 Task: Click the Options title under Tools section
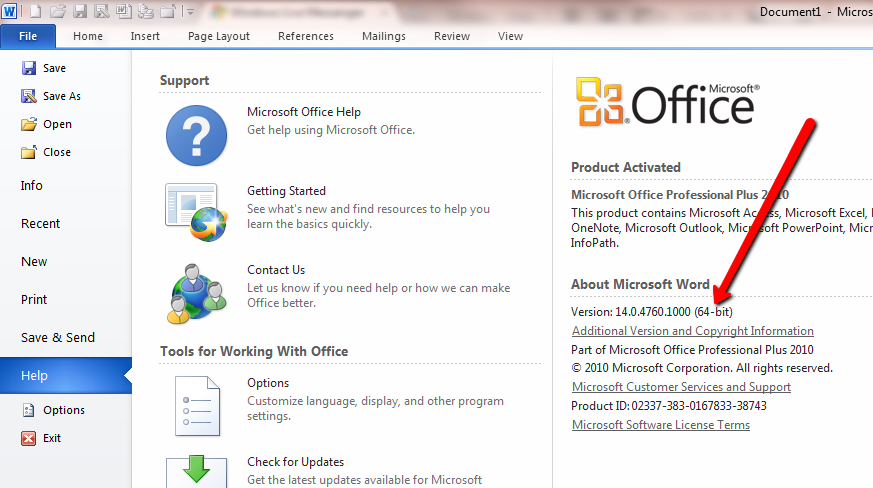tap(268, 383)
